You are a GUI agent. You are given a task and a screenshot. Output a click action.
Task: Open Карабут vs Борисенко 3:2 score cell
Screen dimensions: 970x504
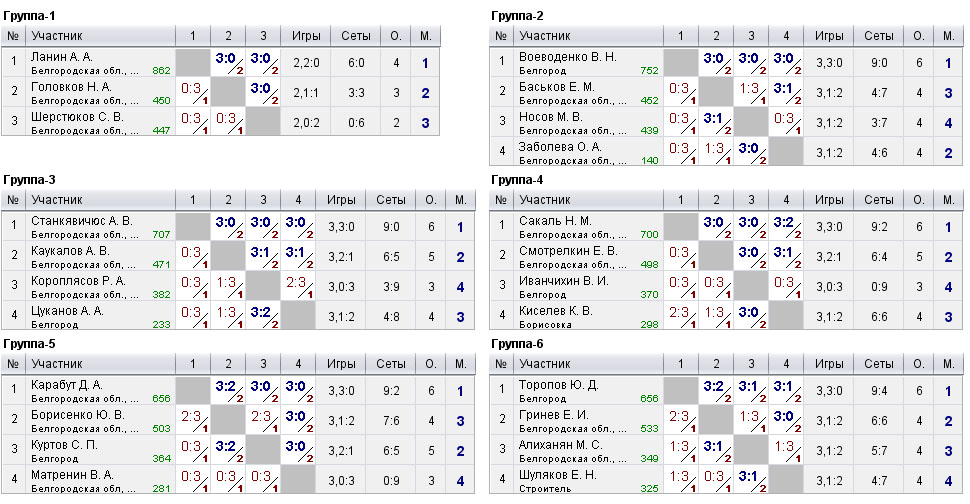[228, 390]
